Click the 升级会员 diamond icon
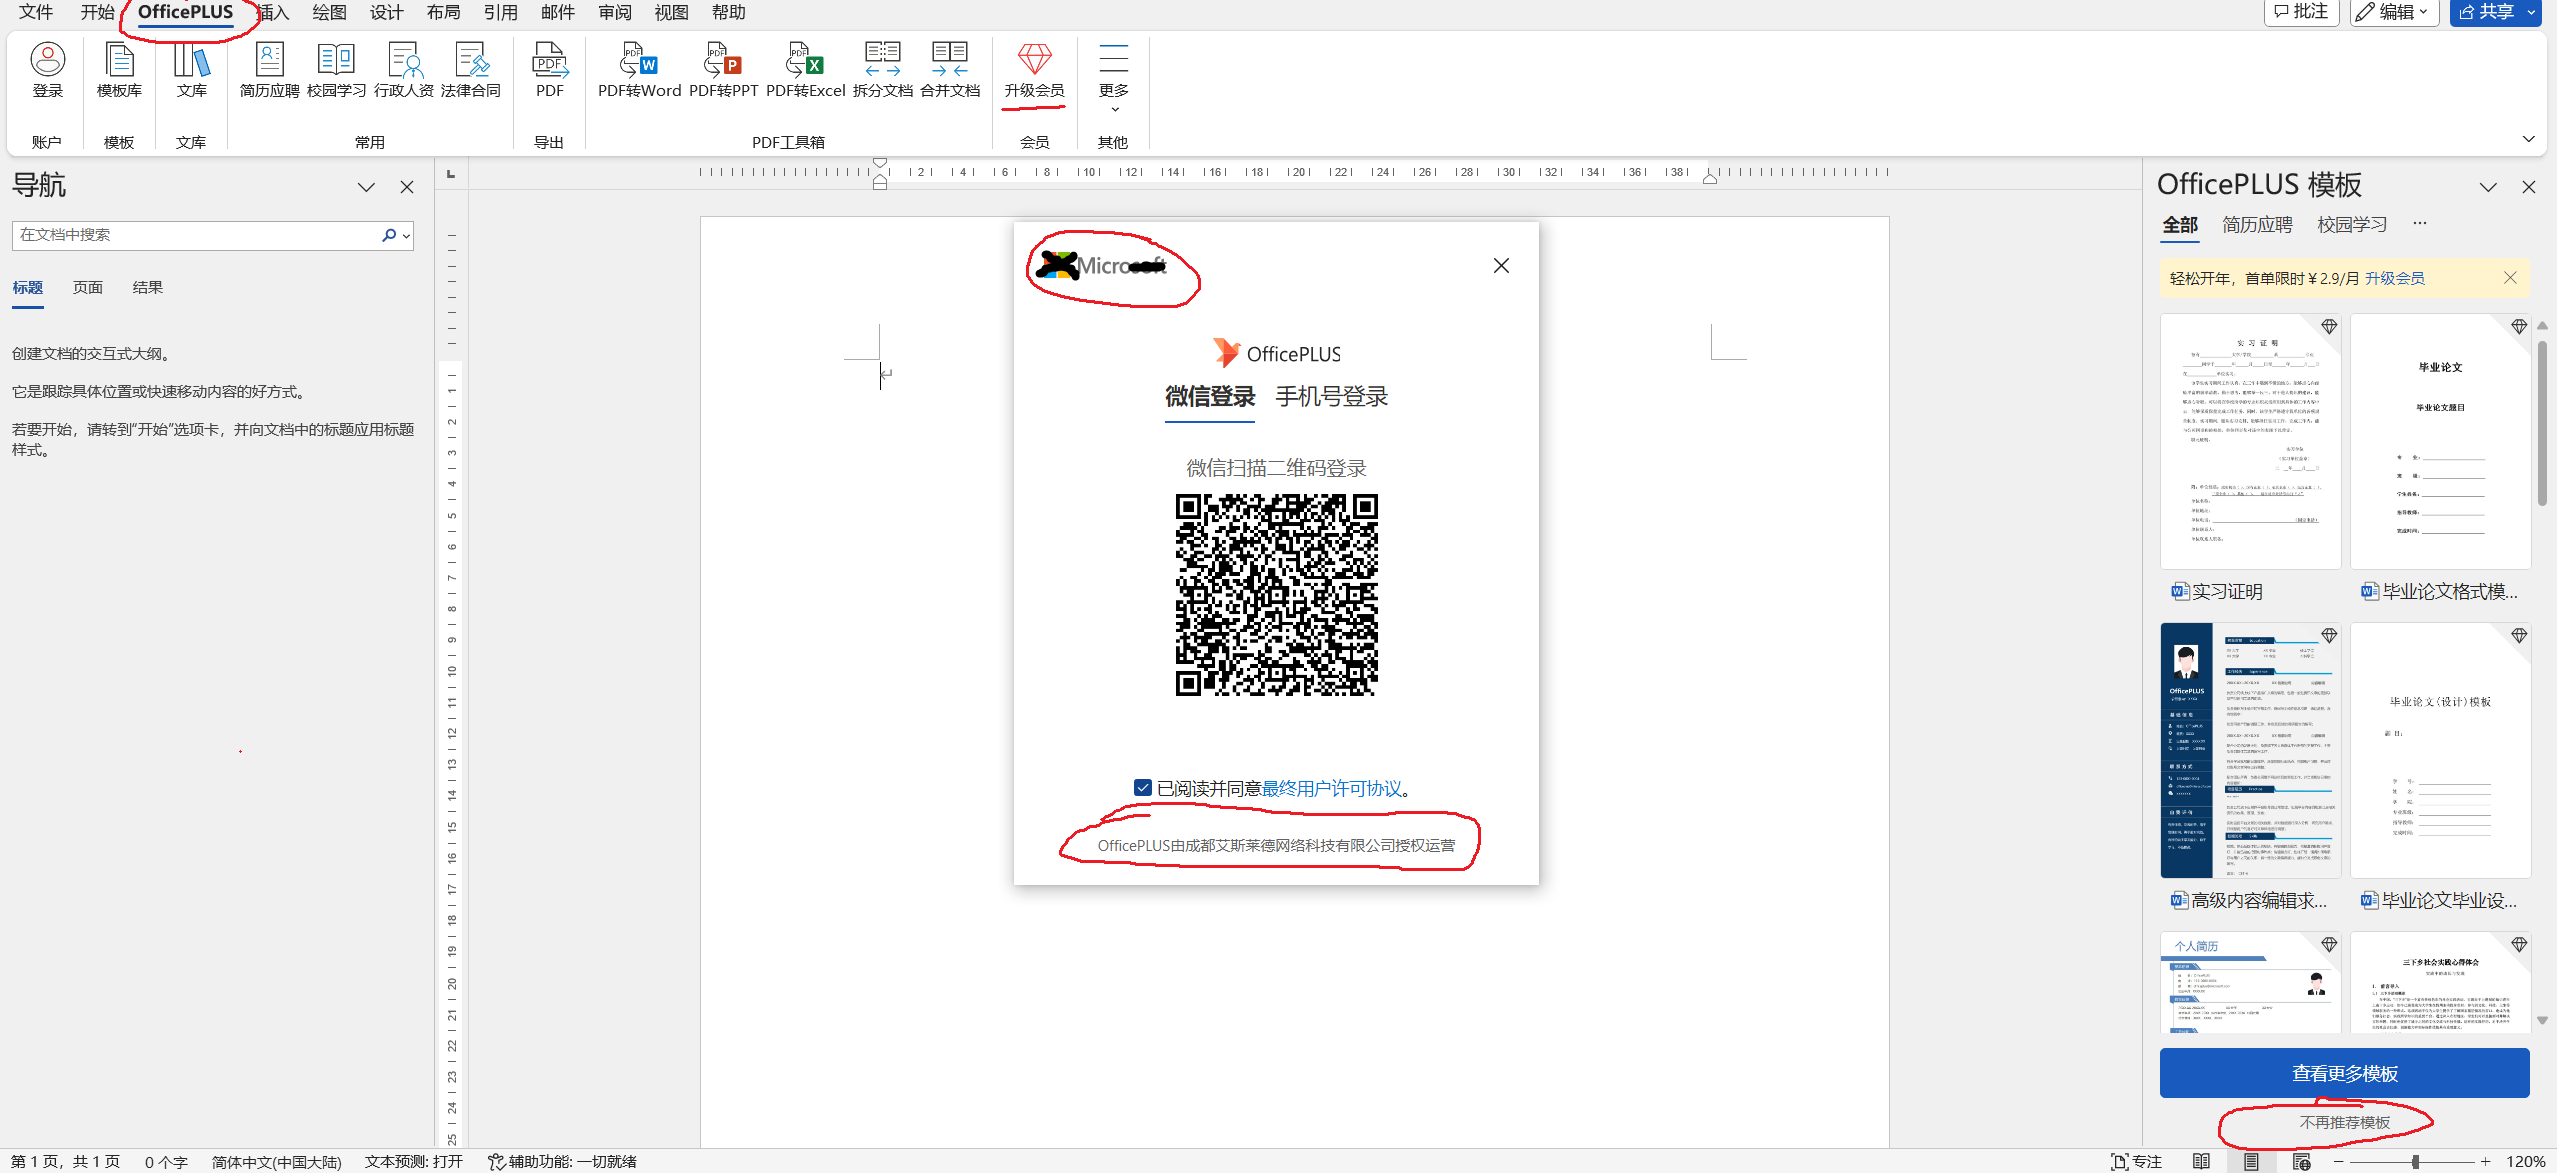This screenshot has width=2557, height=1173. [1034, 60]
